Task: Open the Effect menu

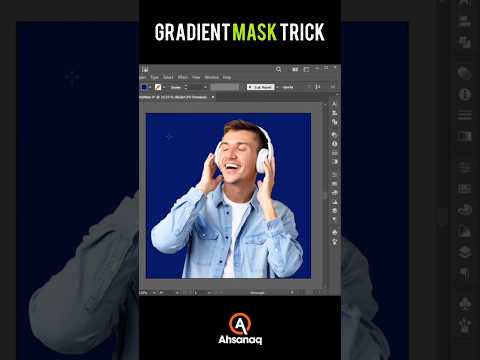Action: point(183,77)
